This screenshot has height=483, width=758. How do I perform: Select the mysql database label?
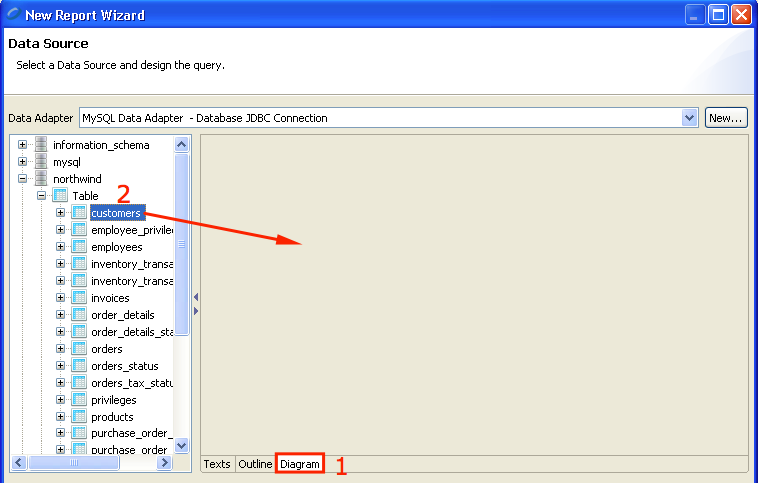[67, 162]
